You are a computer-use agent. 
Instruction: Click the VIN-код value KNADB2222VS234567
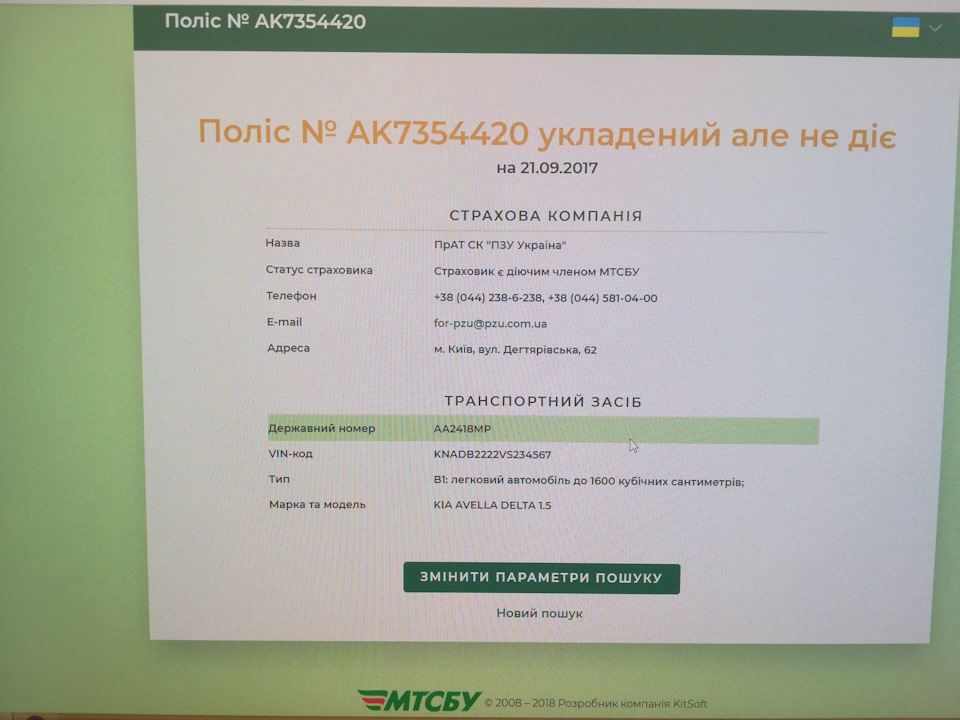pyautogui.click(x=492, y=454)
